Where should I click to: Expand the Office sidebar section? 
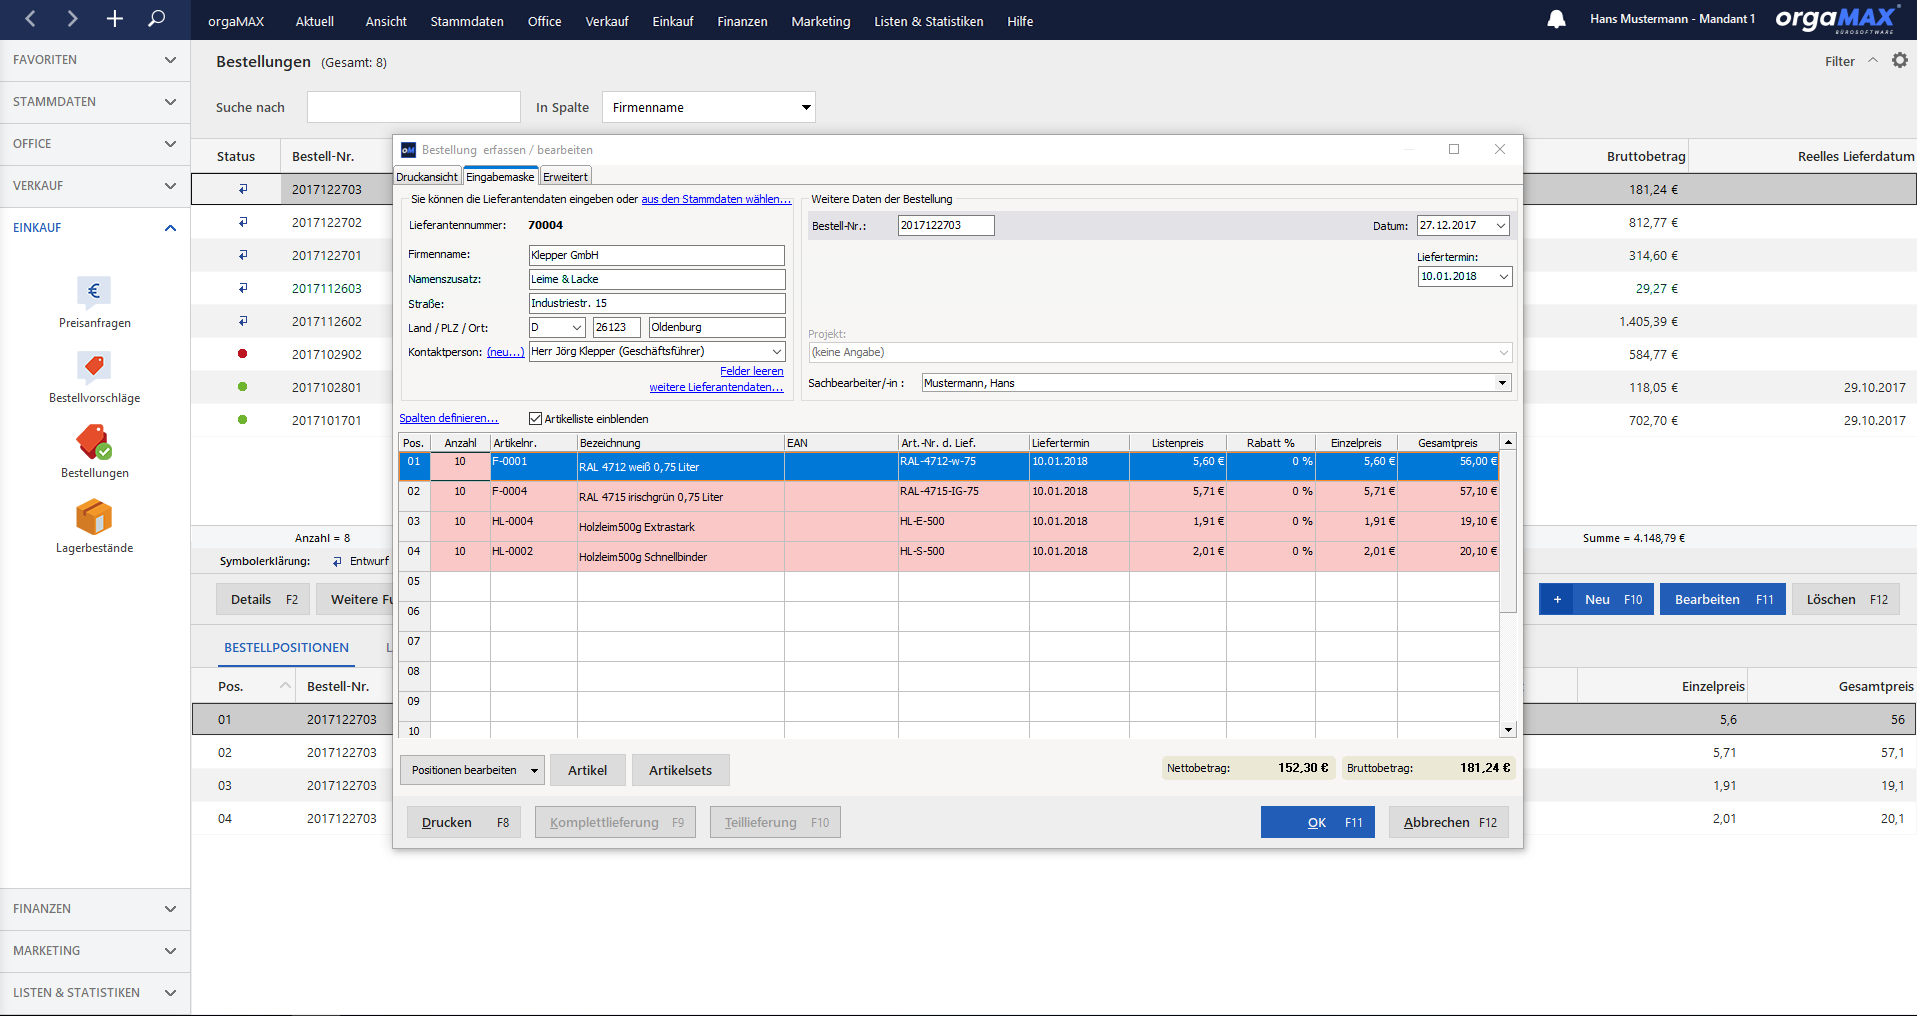pyautogui.click(x=95, y=144)
